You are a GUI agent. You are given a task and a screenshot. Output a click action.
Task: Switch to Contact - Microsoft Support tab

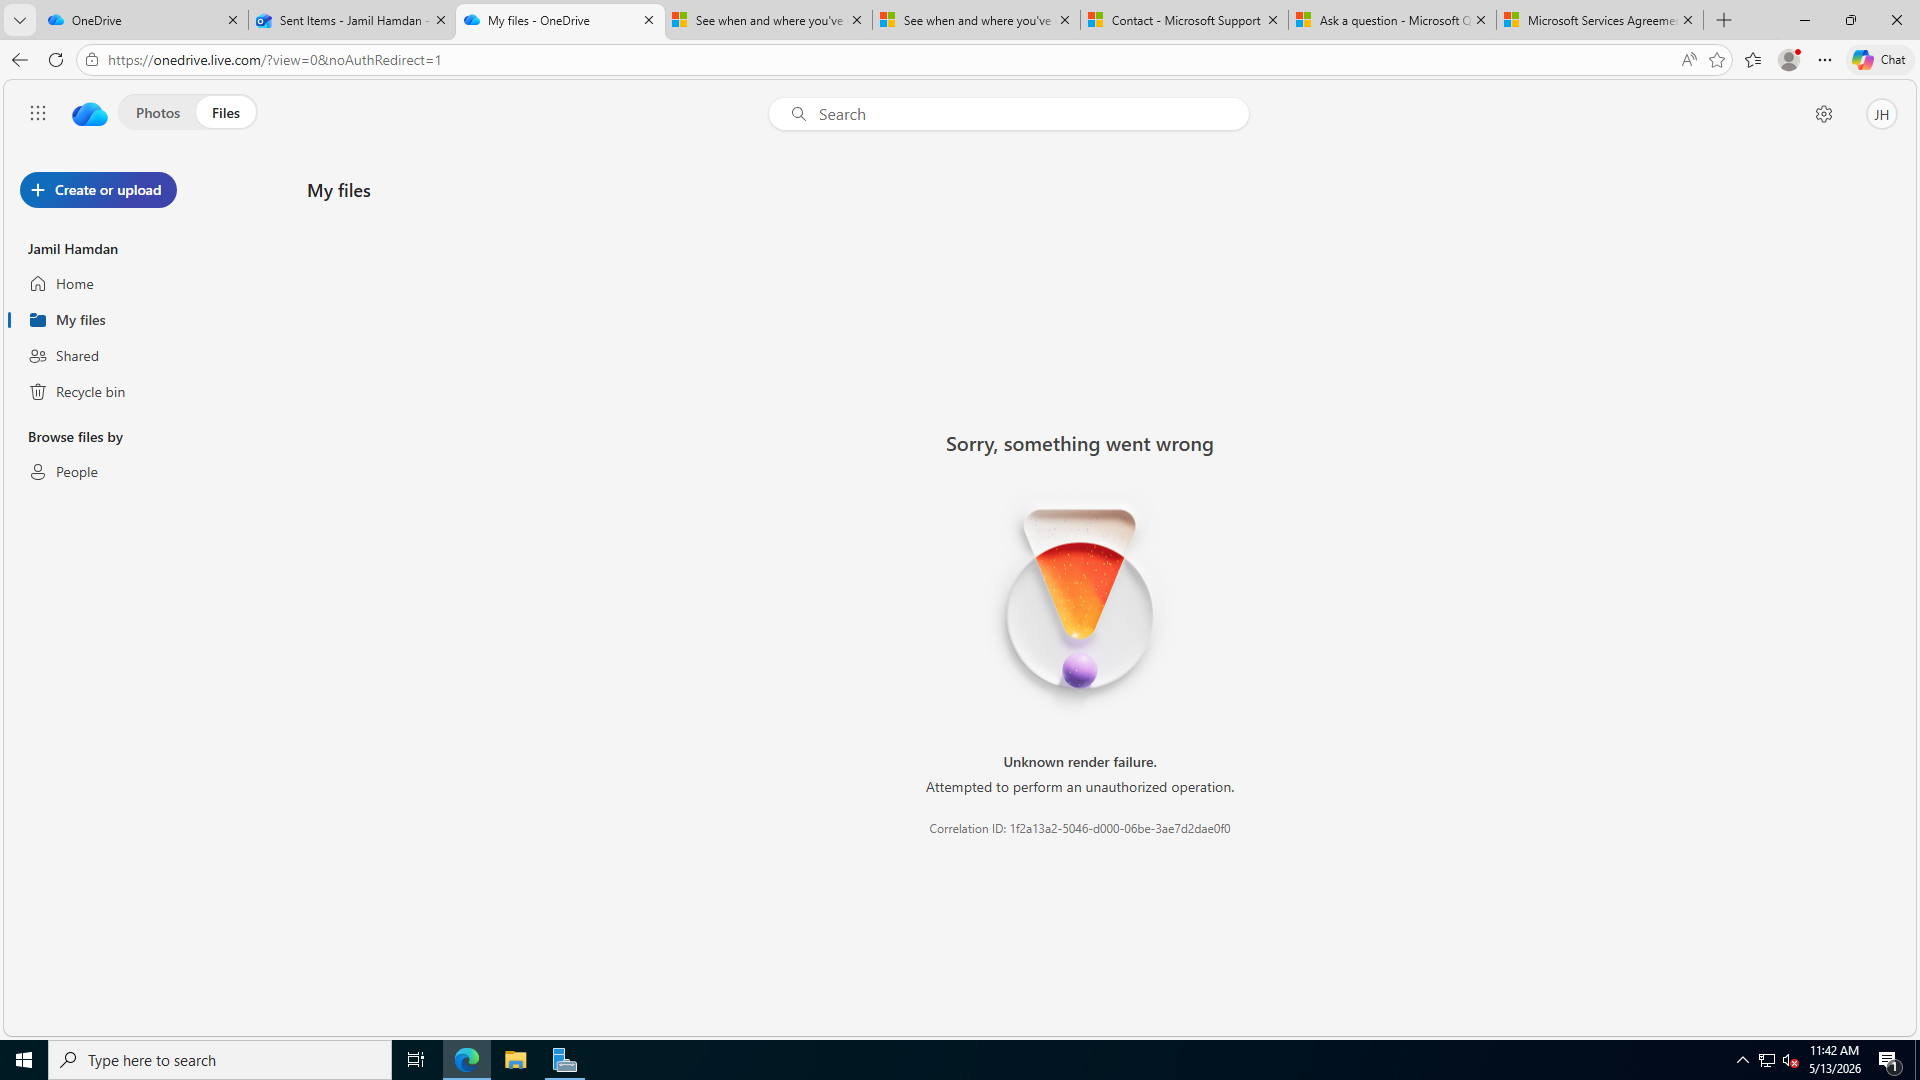[x=1183, y=20]
